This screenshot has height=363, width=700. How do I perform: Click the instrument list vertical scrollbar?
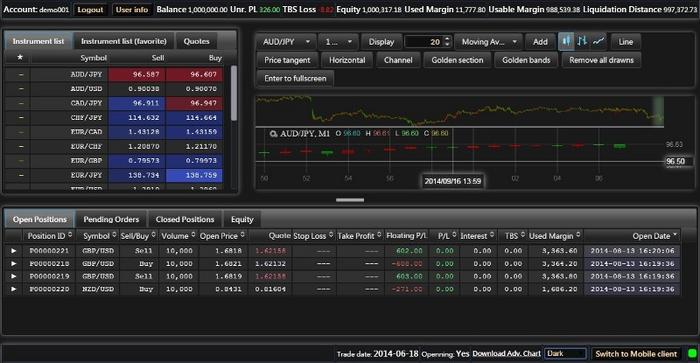(x=233, y=93)
